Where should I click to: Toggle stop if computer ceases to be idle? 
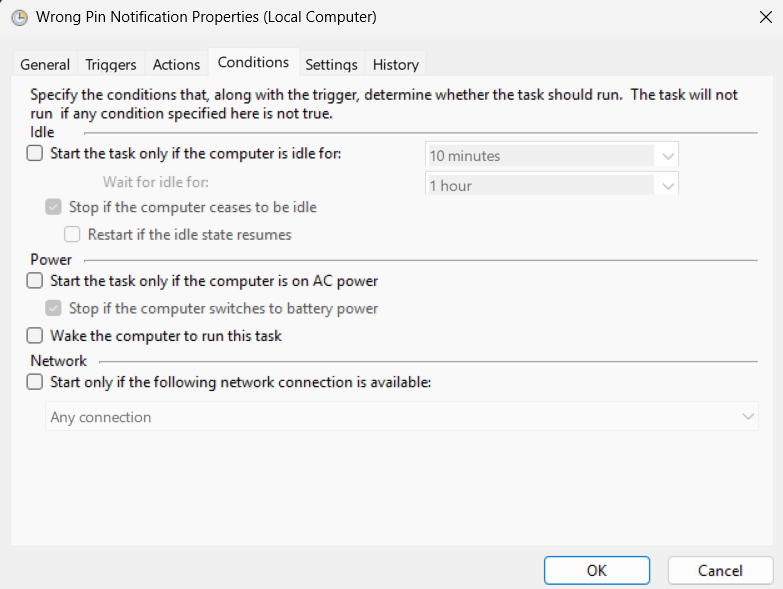(54, 208)
